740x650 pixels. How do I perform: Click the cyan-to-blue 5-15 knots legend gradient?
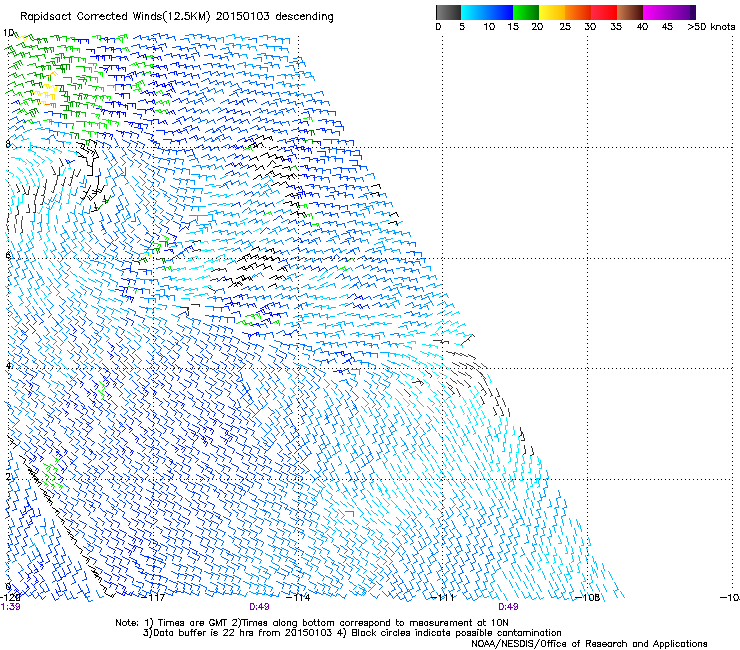(487, 12)
